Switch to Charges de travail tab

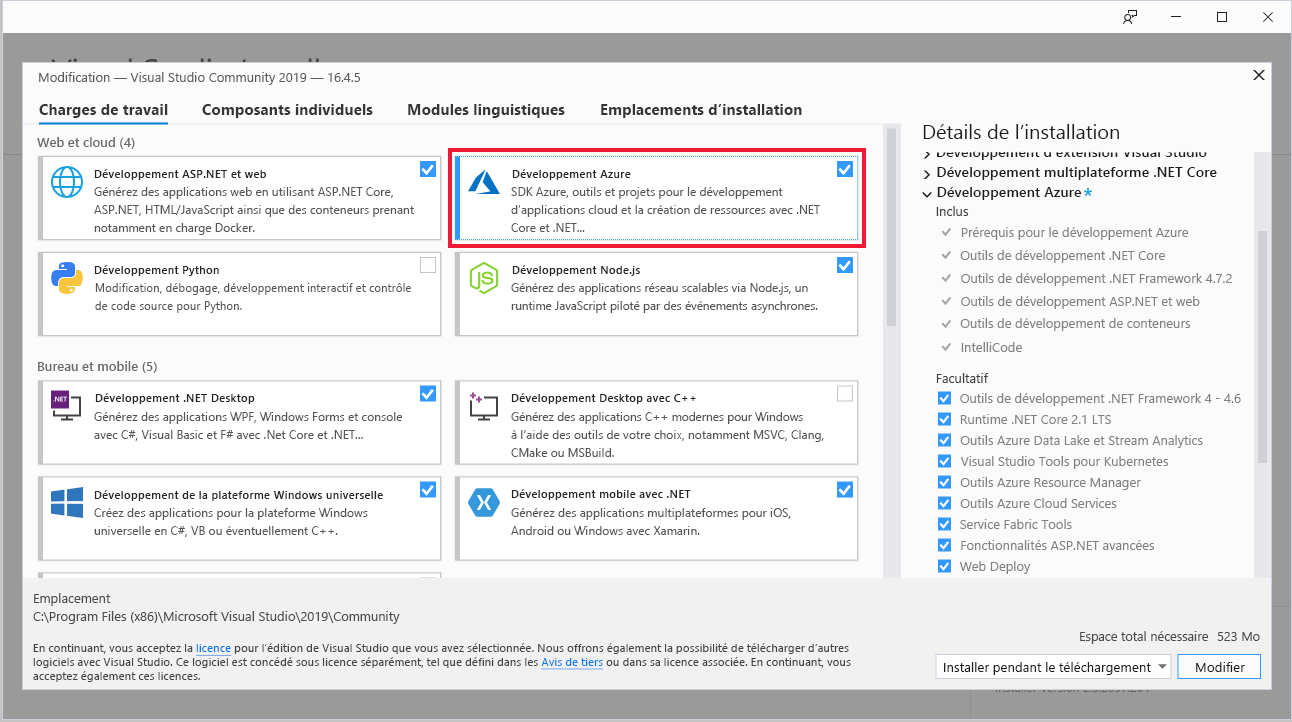(x=103, y=110)
